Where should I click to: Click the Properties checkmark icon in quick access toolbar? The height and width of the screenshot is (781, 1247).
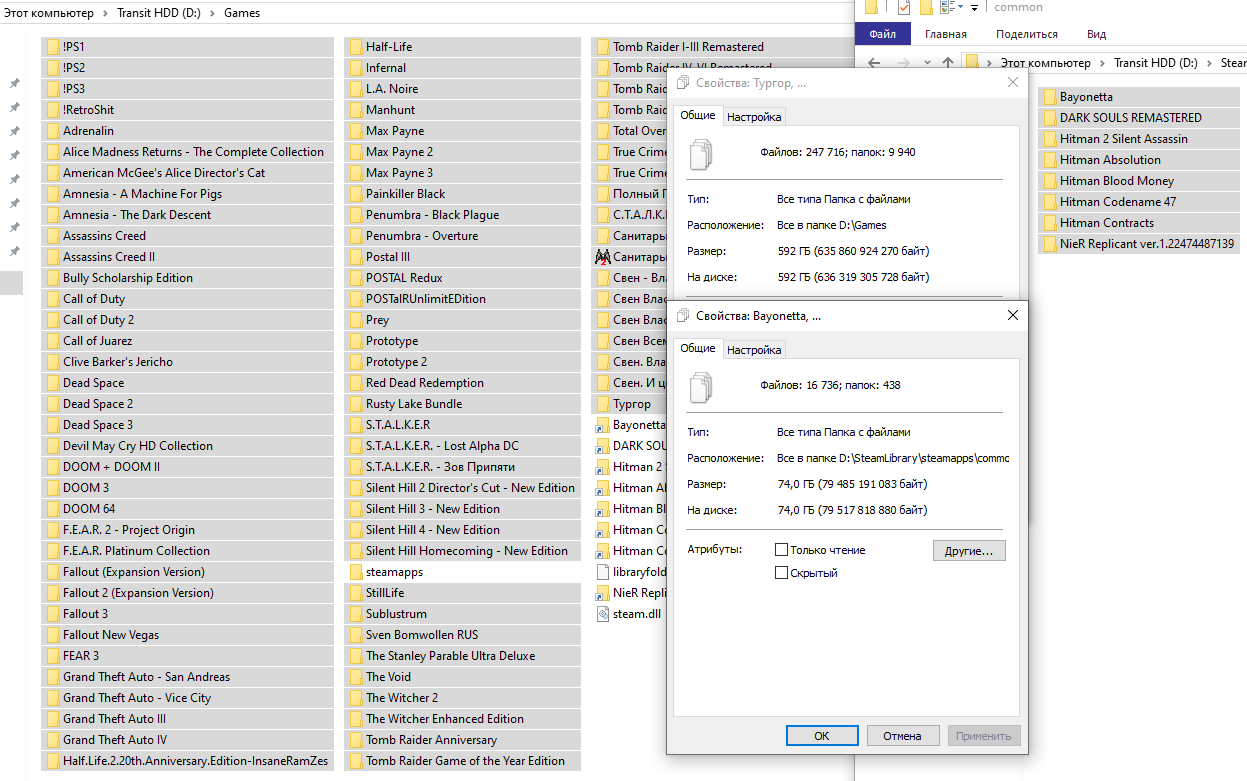click(904, 8)
